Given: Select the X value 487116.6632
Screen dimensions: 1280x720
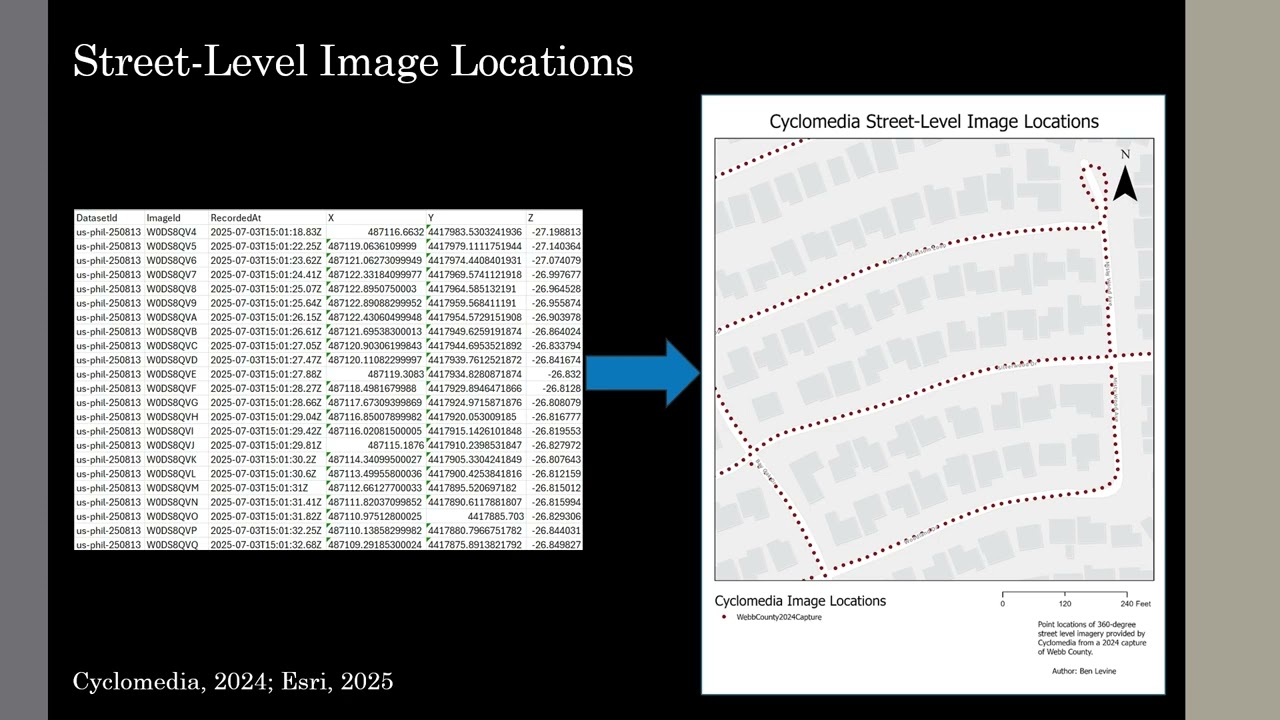Looking at the screenshot, I should point(396,232).
